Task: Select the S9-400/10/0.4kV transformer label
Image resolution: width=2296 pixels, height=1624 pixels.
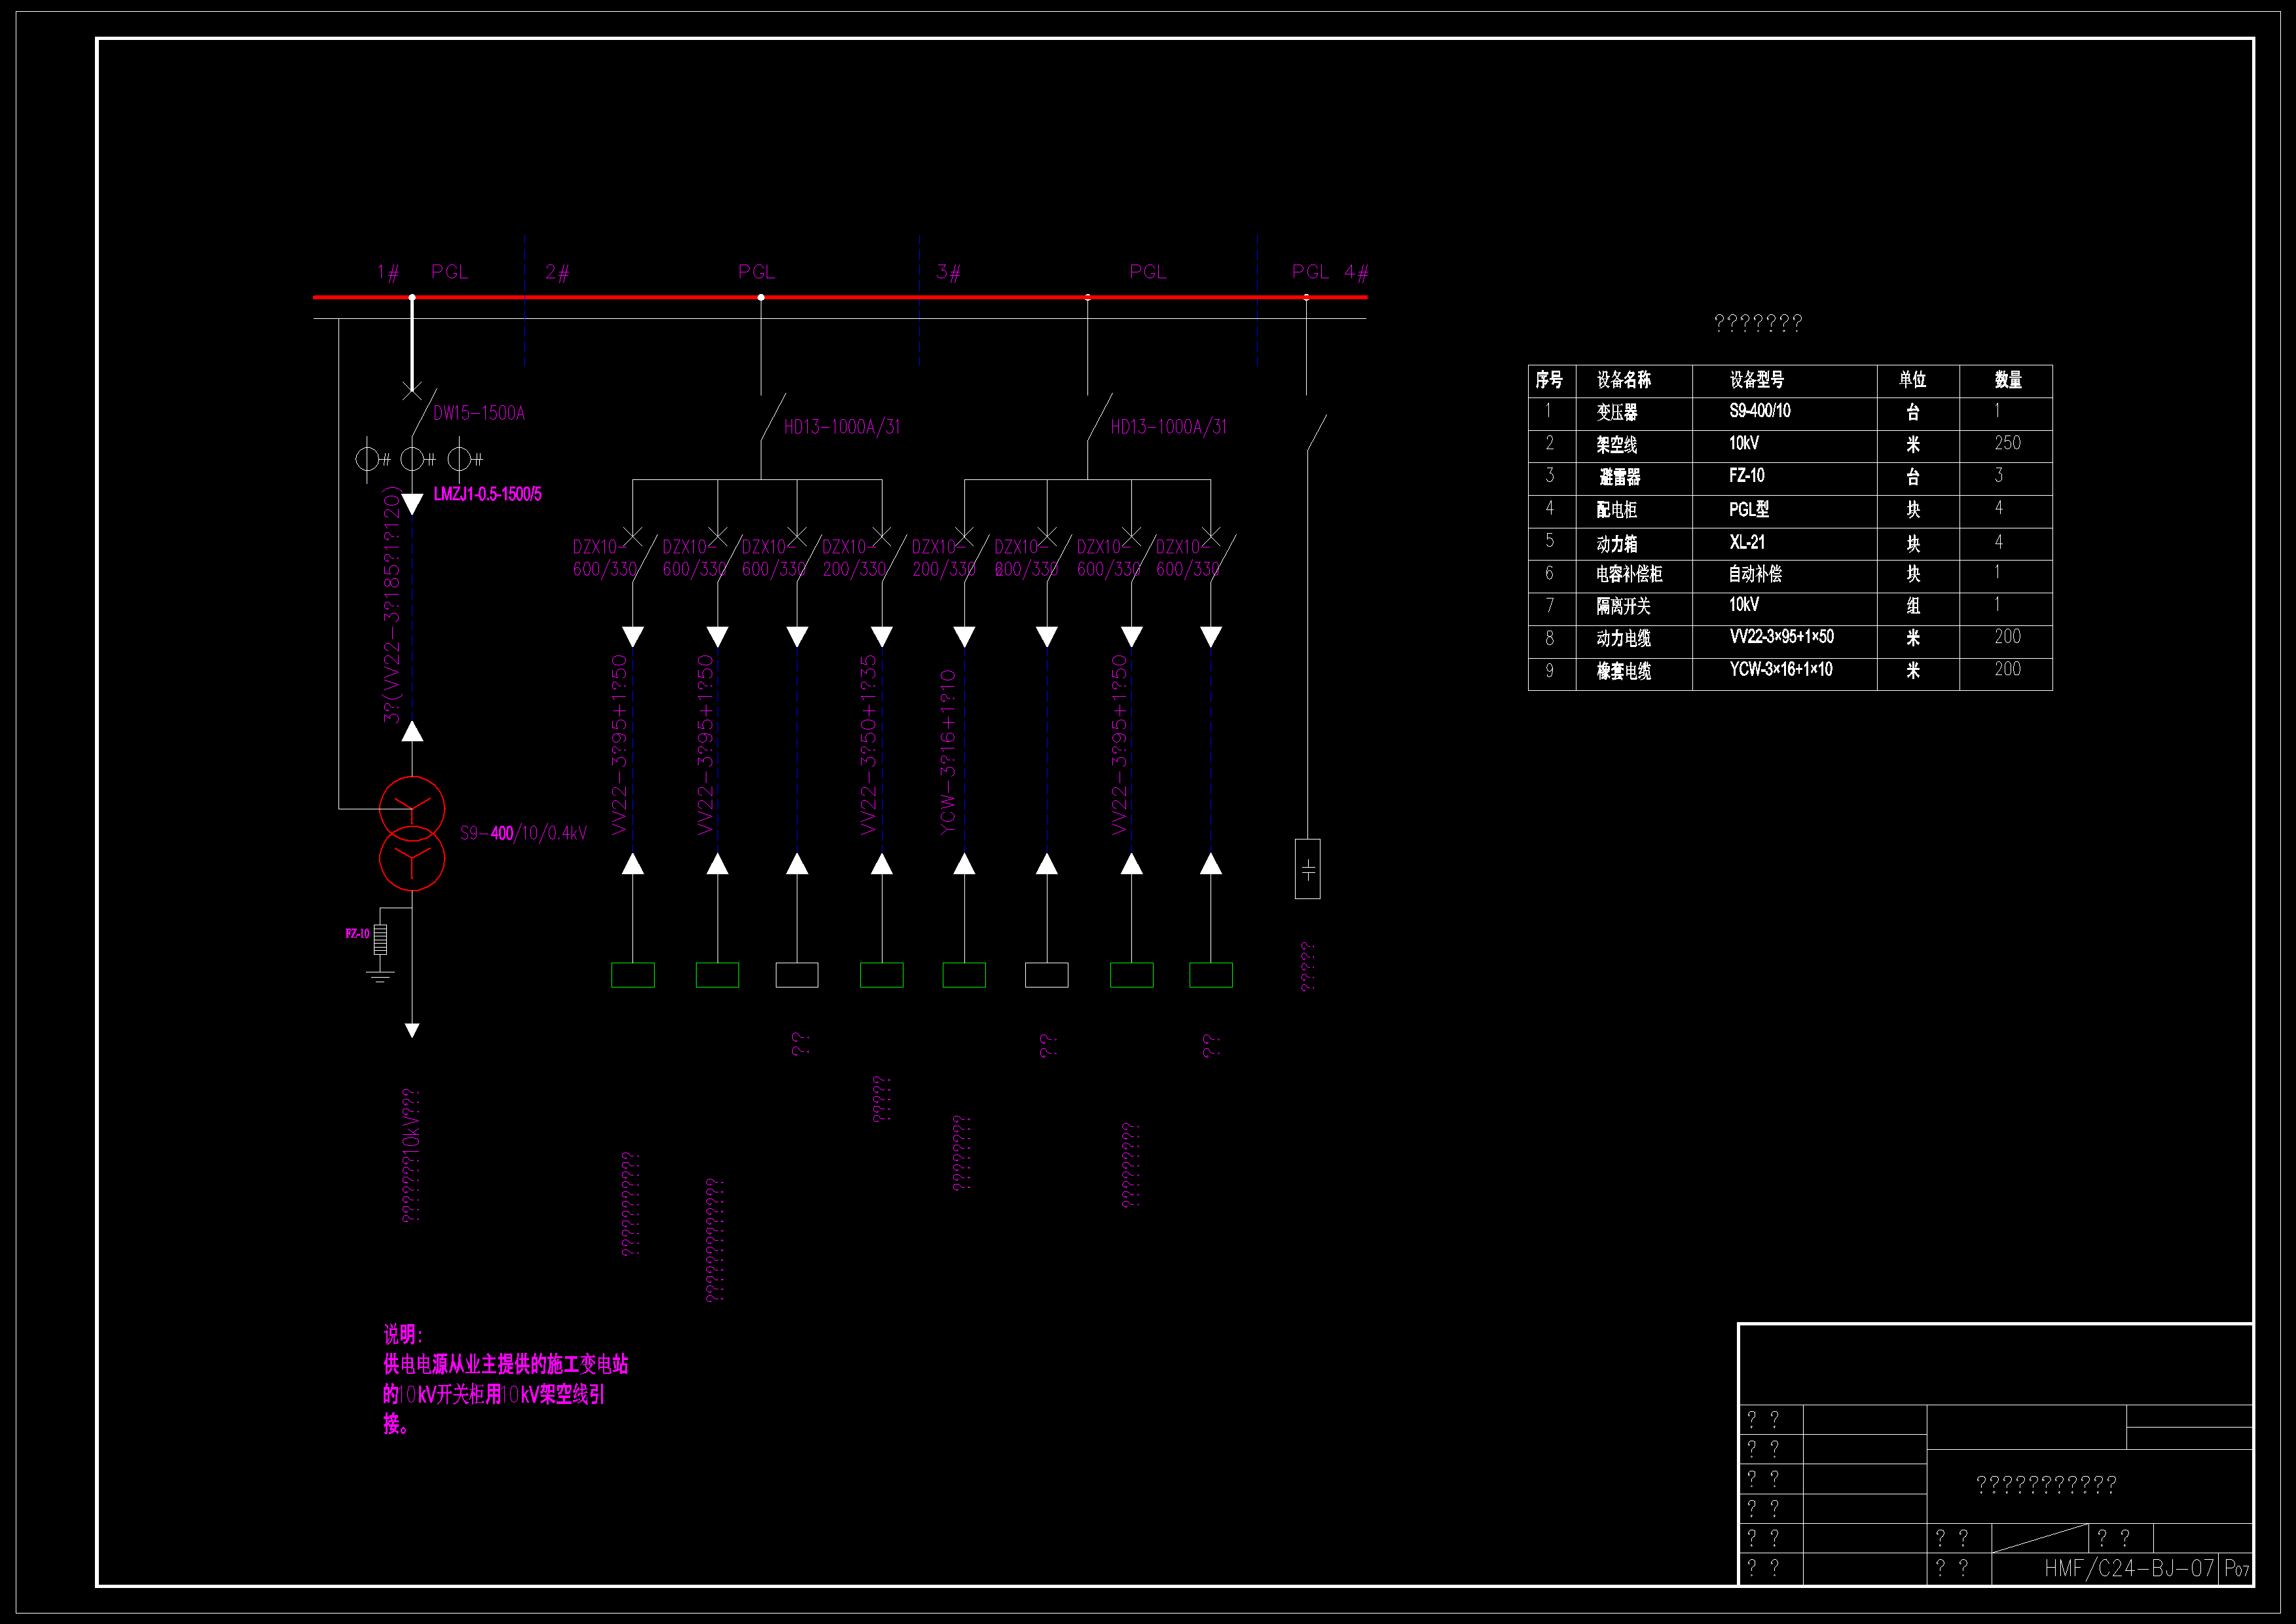Action: coord(523,833)
